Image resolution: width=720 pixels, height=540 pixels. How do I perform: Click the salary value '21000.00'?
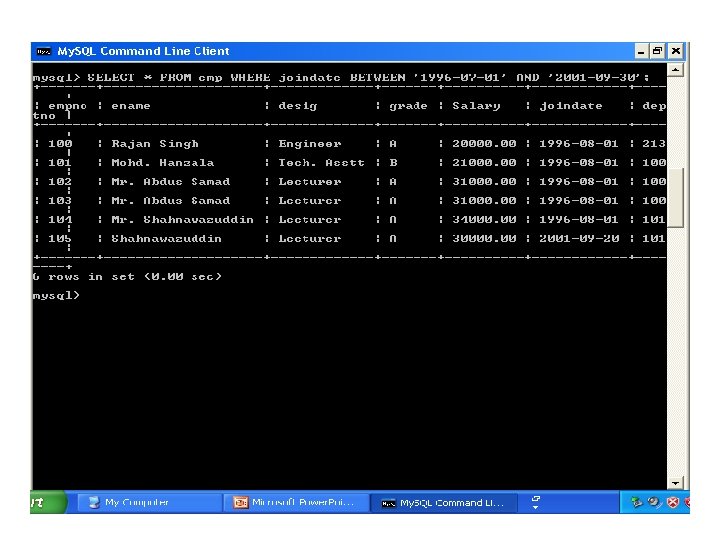point(484,163)
